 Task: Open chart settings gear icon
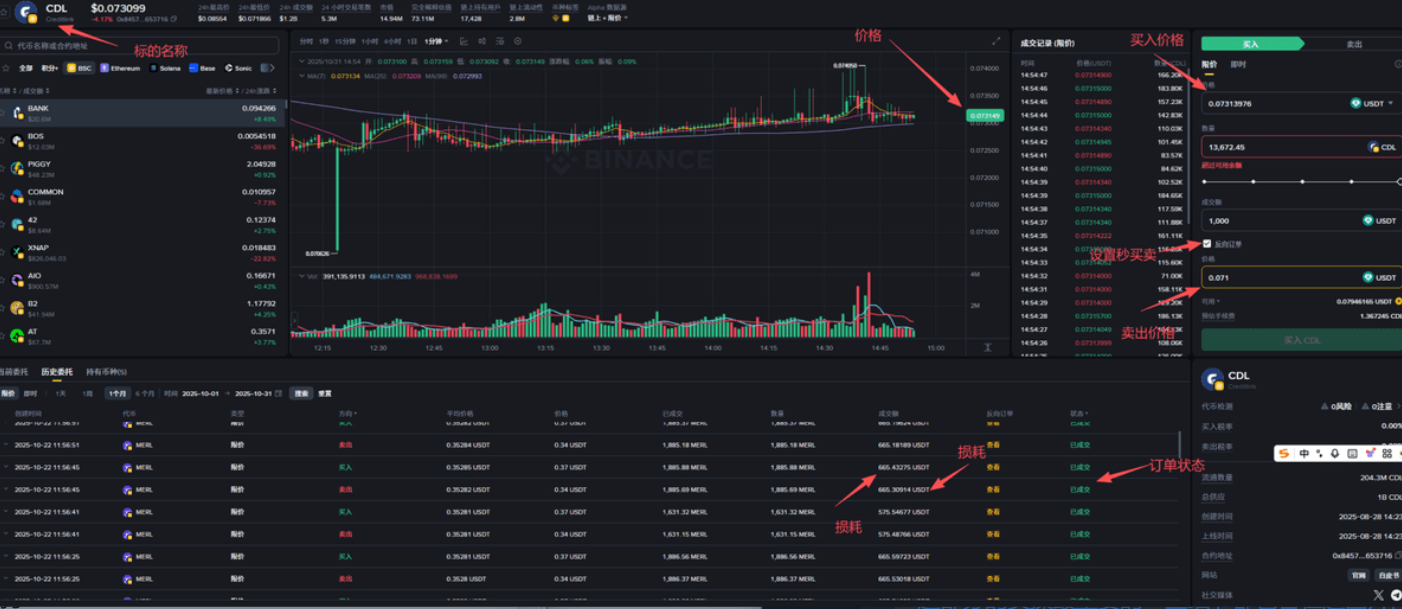pyautogui.click(x=517, y=41)
